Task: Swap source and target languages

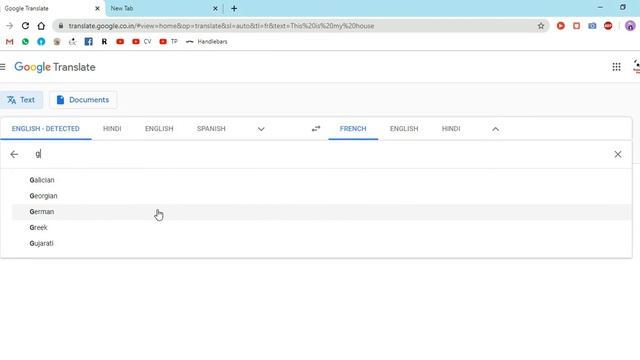Action: 316,129
